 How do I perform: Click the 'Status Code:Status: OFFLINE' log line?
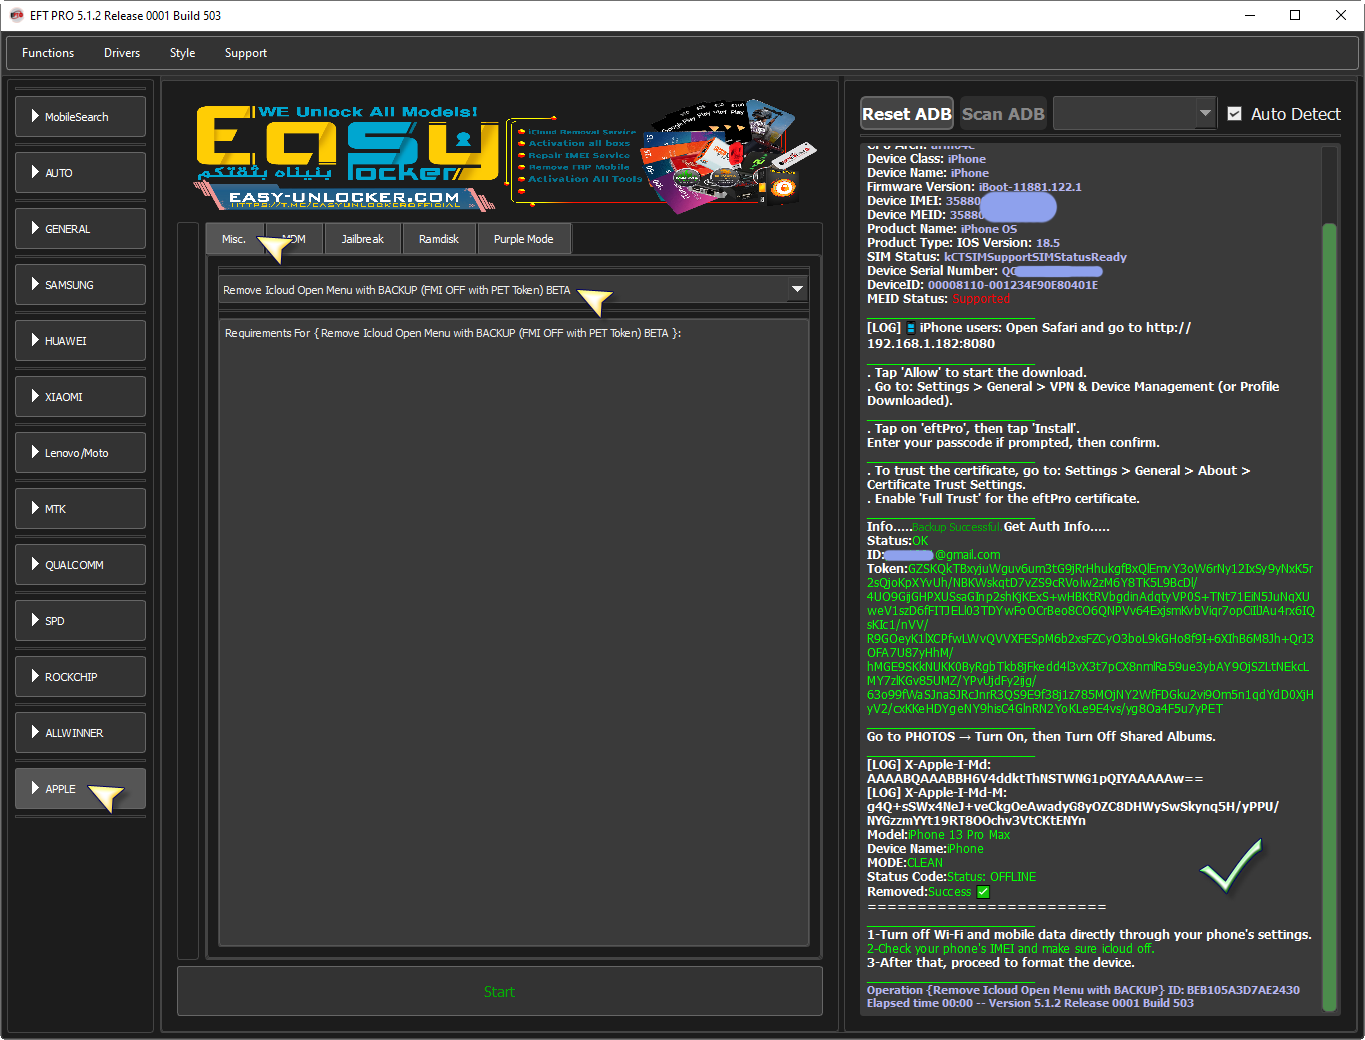click(951, 877)
